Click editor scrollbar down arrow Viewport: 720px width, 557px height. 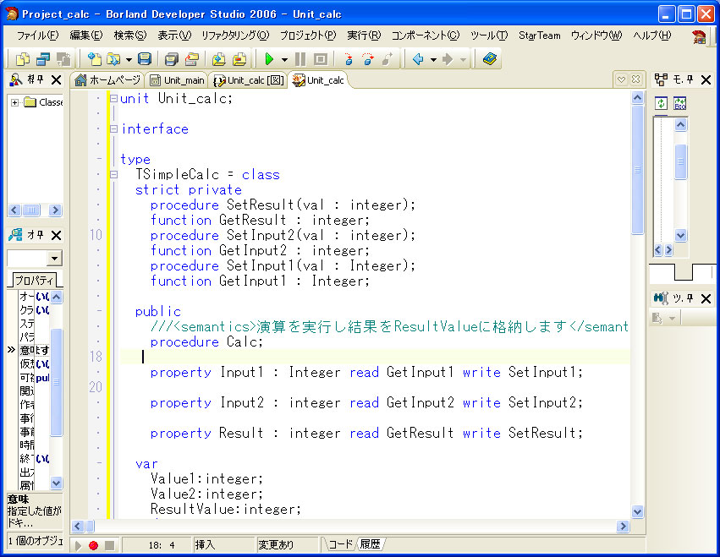638,512
